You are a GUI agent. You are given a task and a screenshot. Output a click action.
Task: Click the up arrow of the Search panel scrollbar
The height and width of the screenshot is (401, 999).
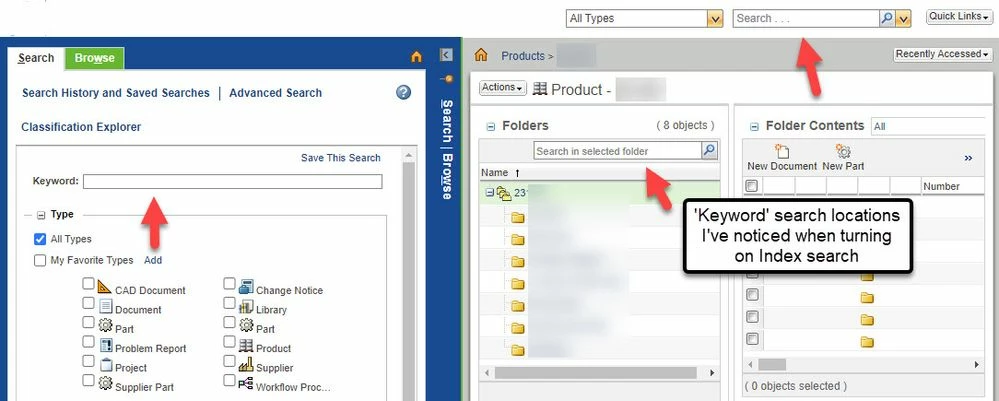(x=409, y=155)
